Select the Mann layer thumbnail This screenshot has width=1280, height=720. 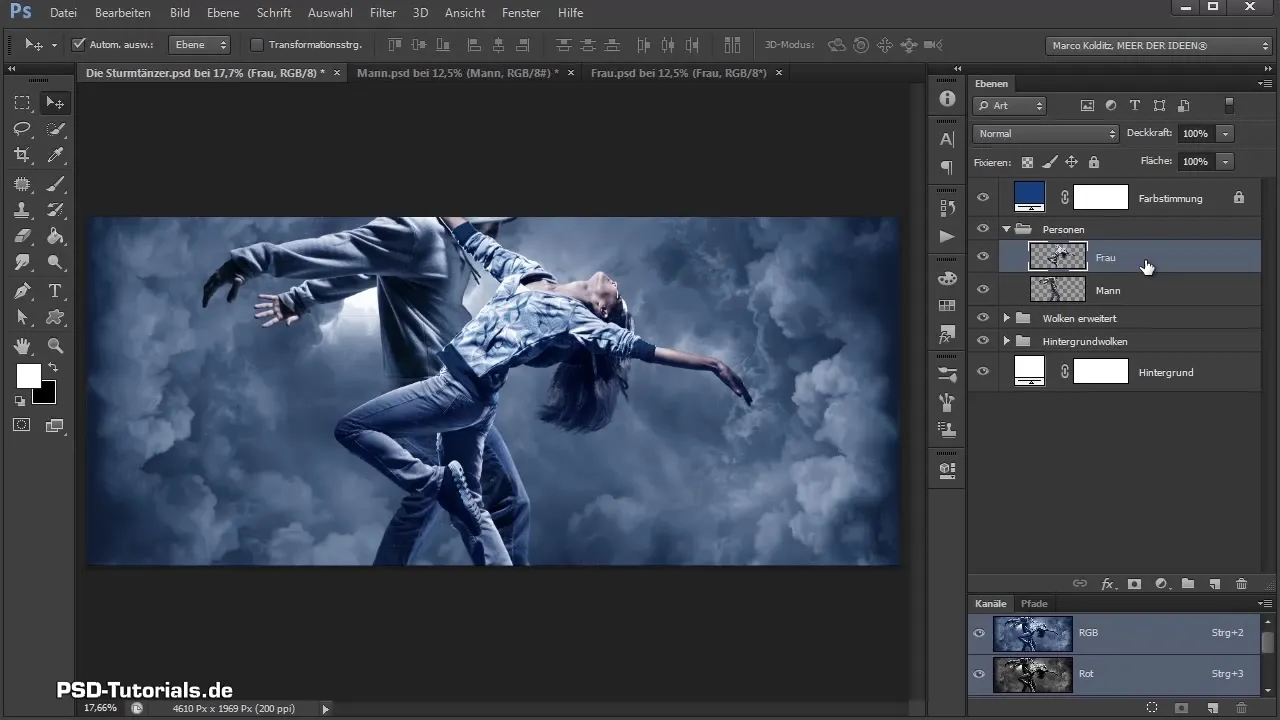[1058, 290]
